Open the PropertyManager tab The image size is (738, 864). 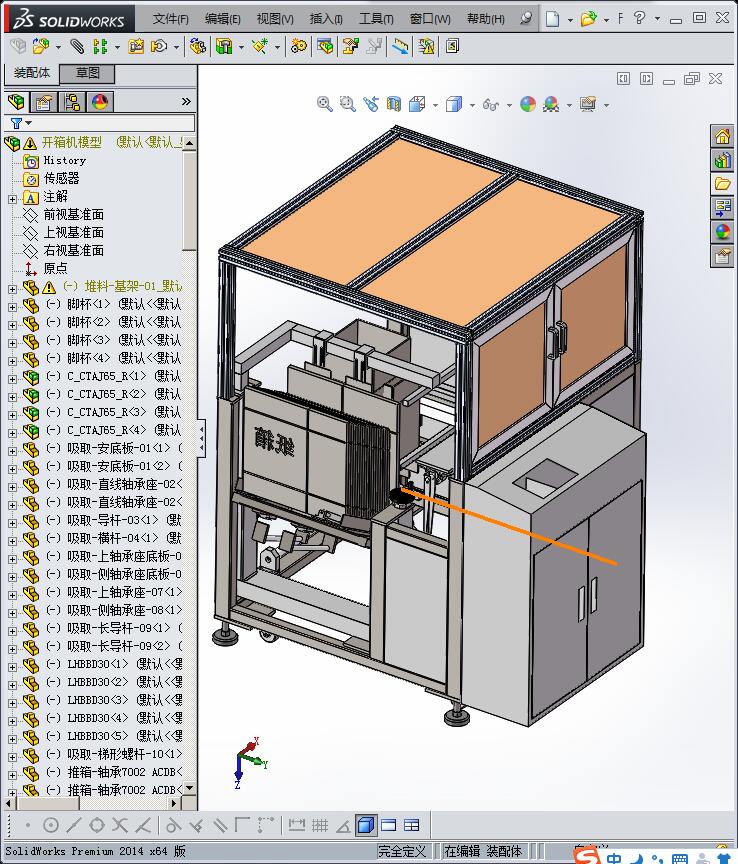pyautogui.click(x=44, y=102)
